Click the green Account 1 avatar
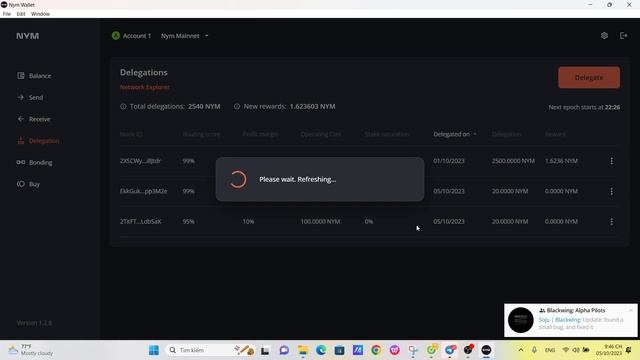 [x=116, y=36]
